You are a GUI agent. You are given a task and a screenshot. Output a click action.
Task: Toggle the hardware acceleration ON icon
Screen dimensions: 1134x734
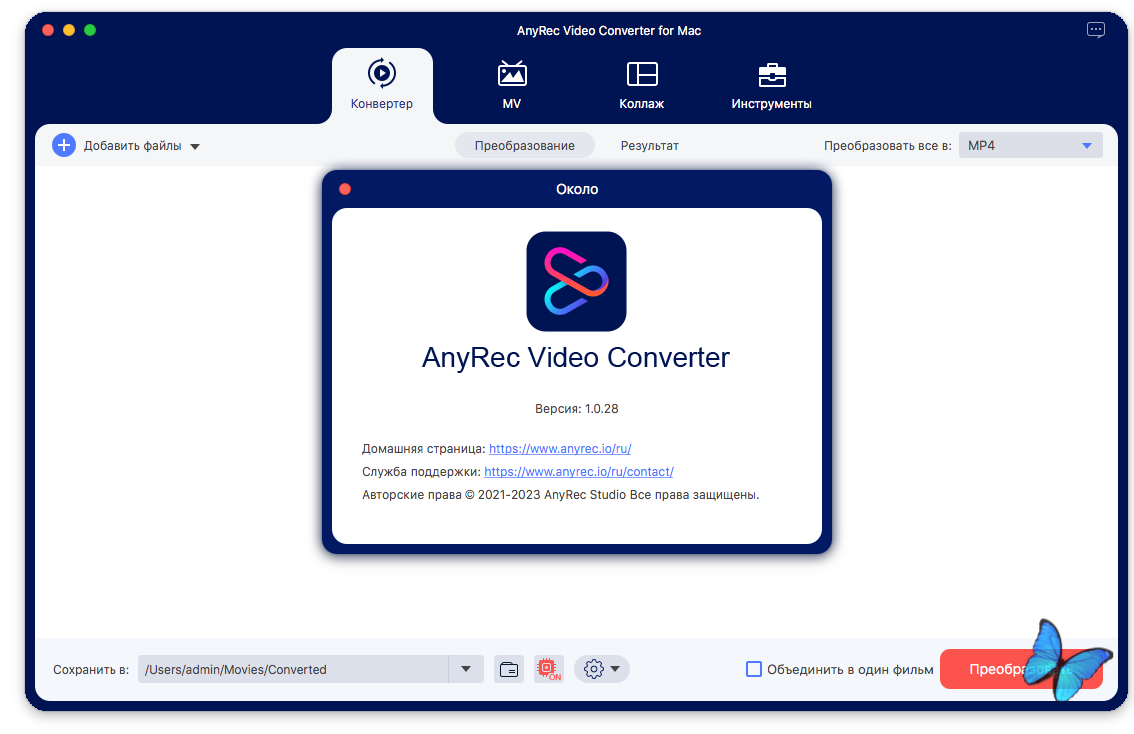[548, 669]
